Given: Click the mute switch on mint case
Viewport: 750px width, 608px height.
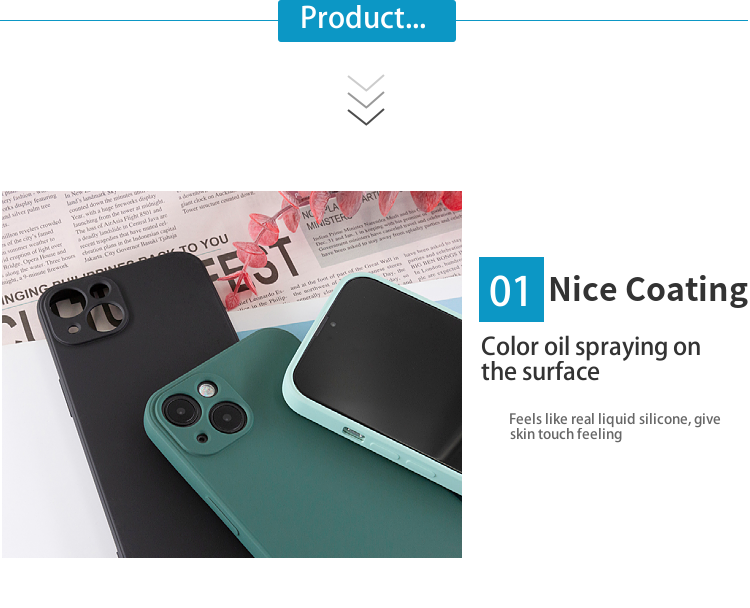Looking at the screenshot, I should [x=354, y=433].
